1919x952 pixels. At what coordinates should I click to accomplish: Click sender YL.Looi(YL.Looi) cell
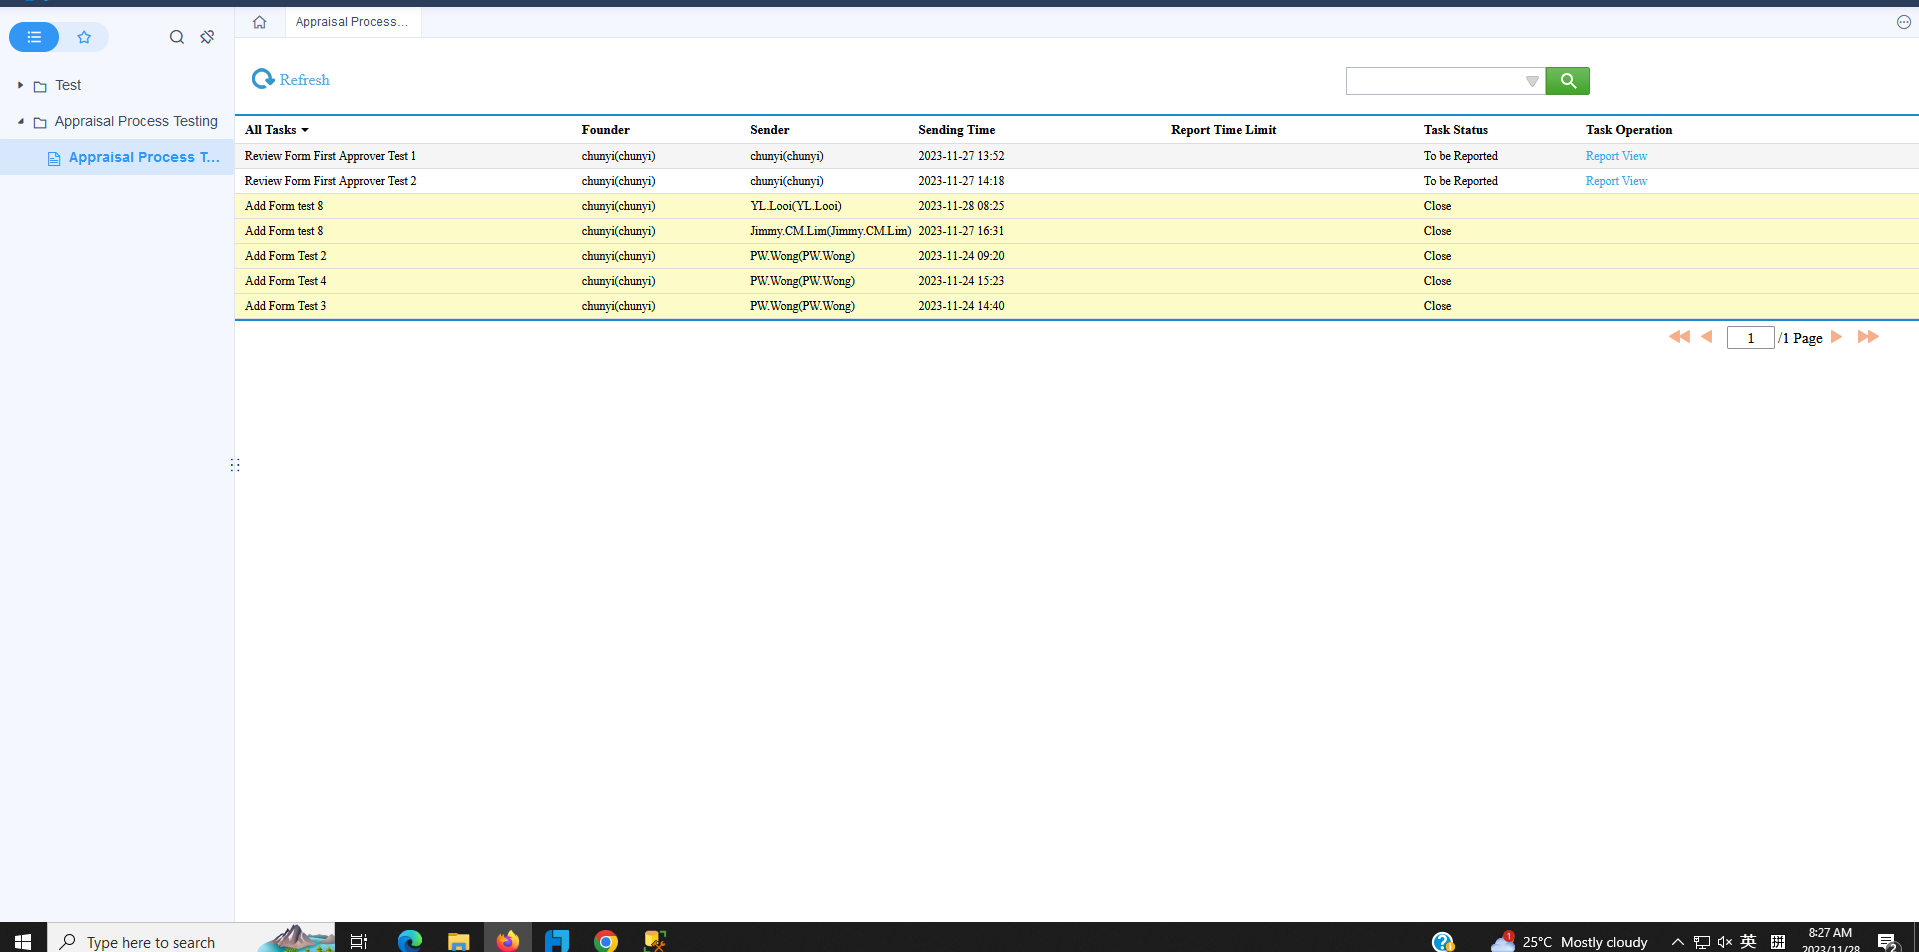(796, 206)
